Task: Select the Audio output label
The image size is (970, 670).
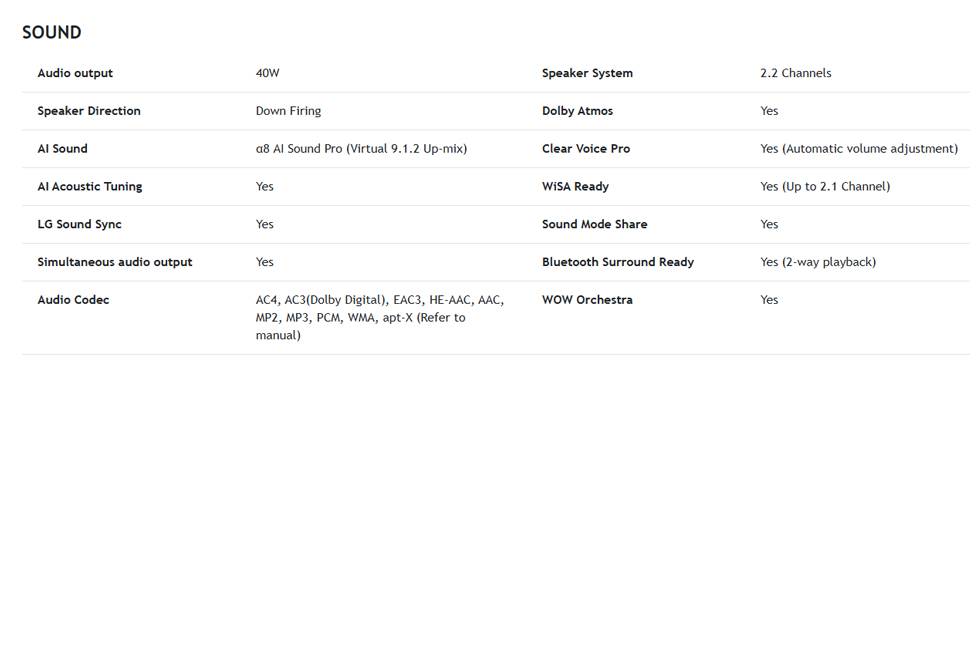Action: (x=75, y=73)
